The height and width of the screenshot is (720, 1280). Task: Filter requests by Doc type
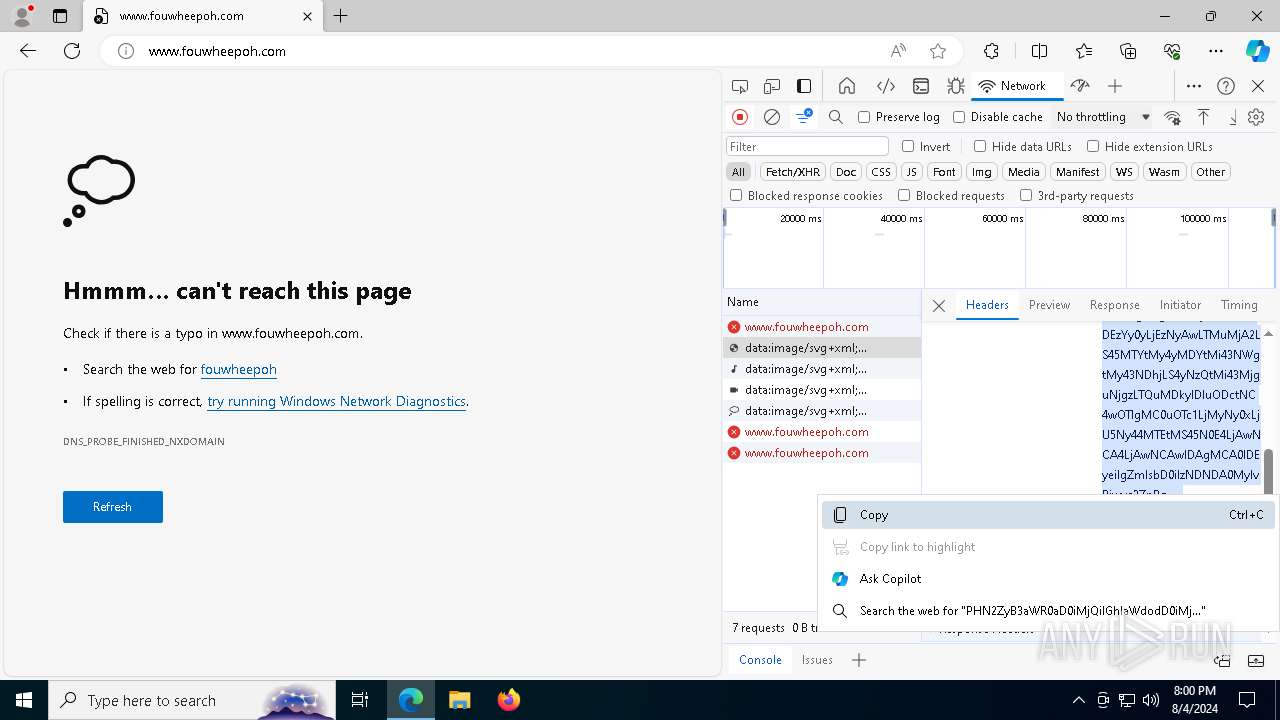pos(846,172)
